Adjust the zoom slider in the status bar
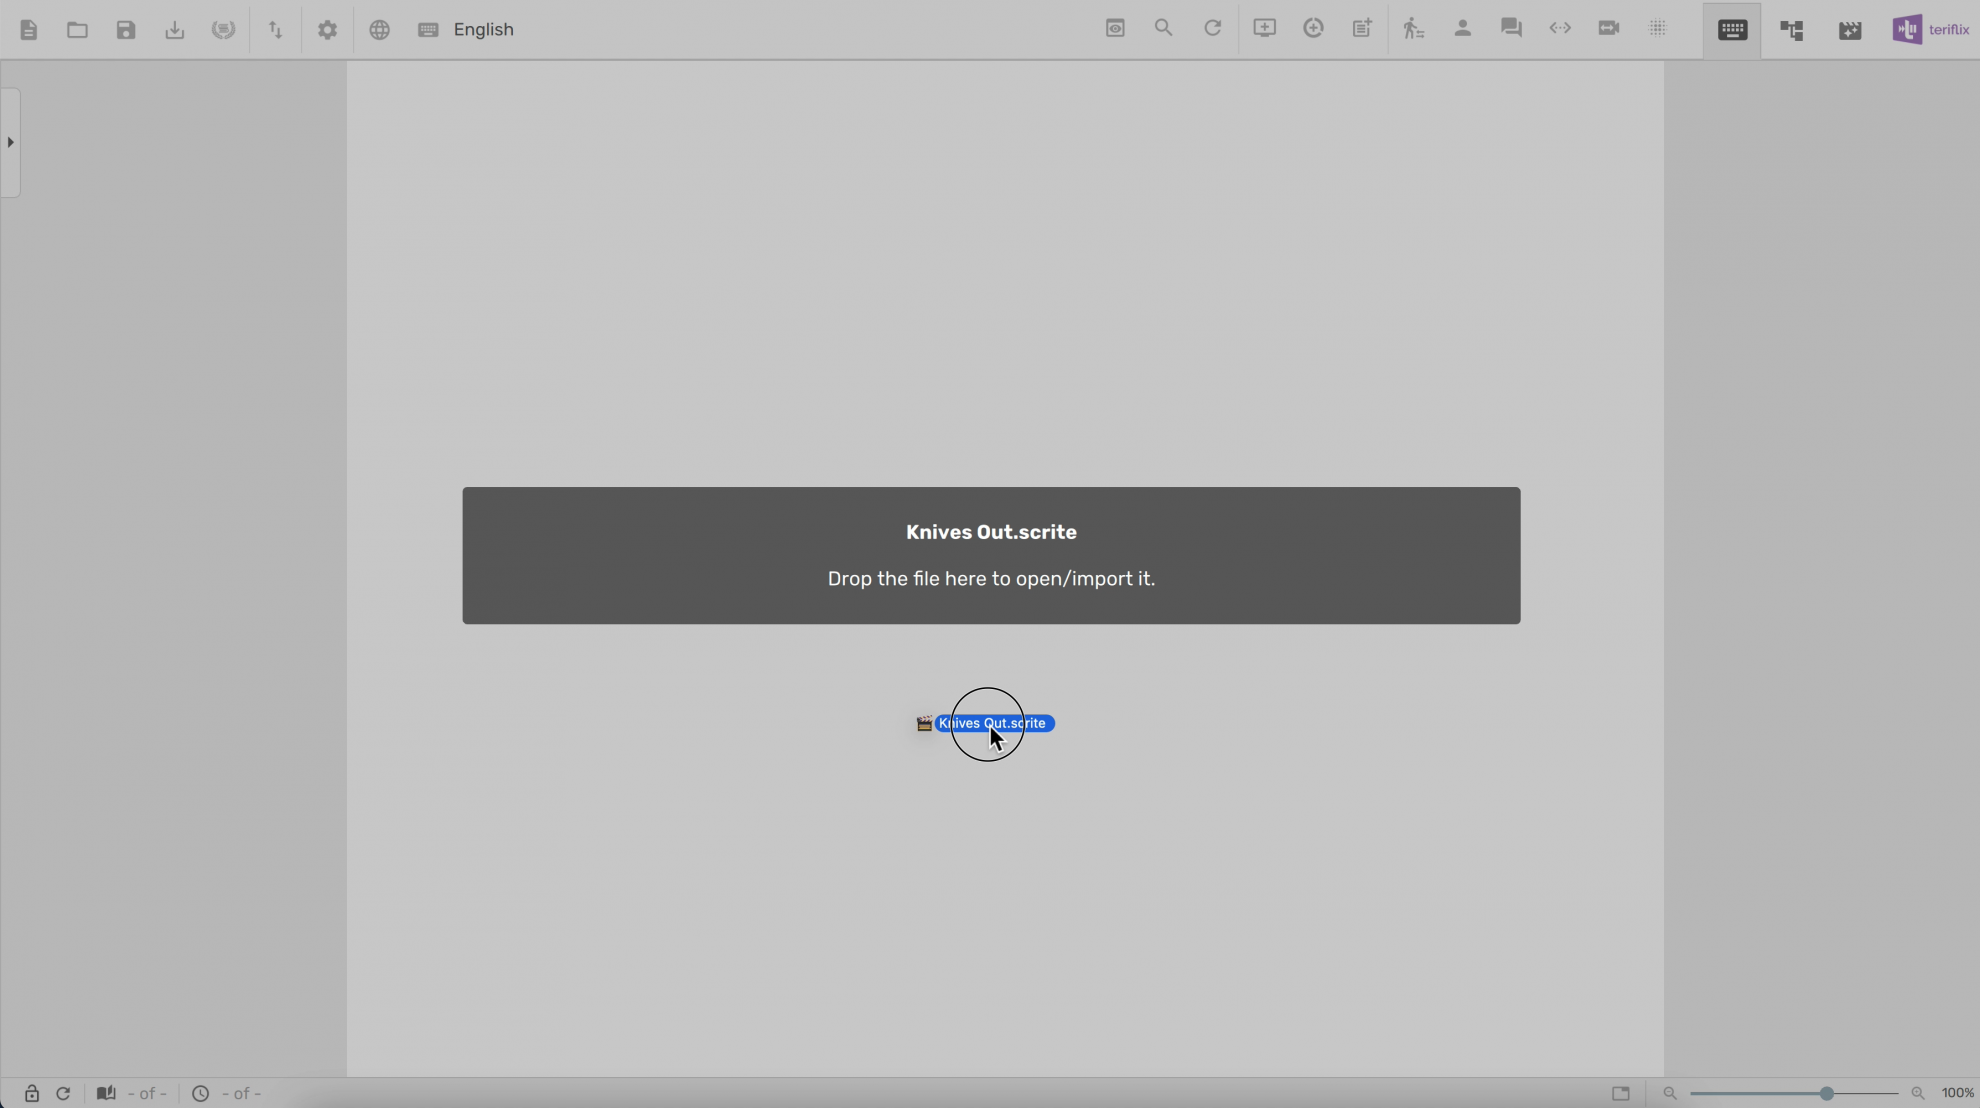The image size is (1980, 1108). (1826, 1093)
